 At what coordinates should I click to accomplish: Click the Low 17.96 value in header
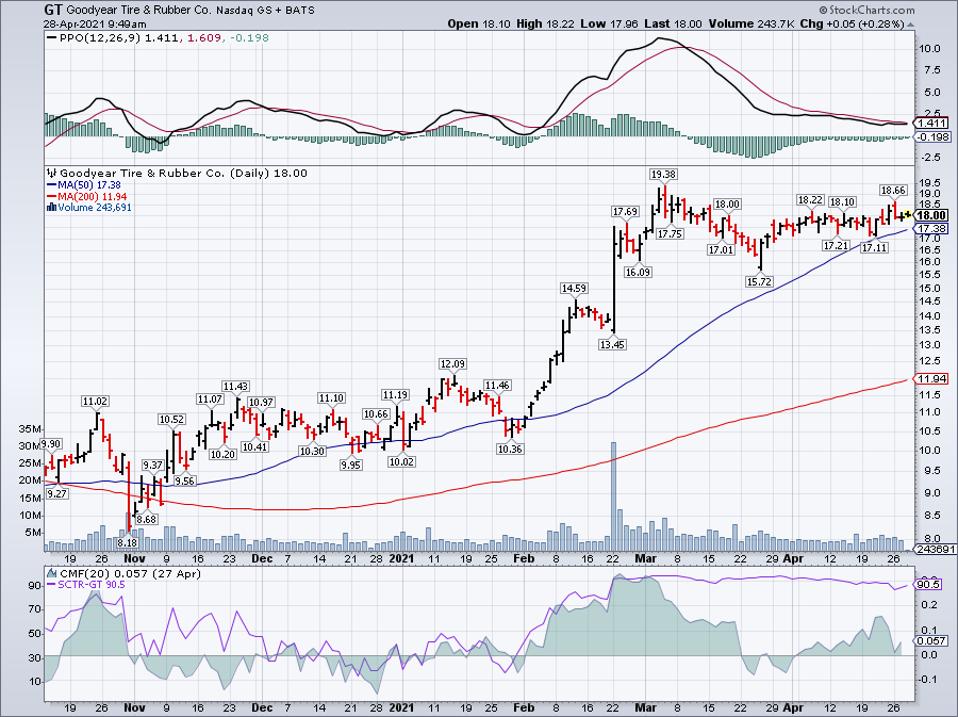click(x=607, y=24)
